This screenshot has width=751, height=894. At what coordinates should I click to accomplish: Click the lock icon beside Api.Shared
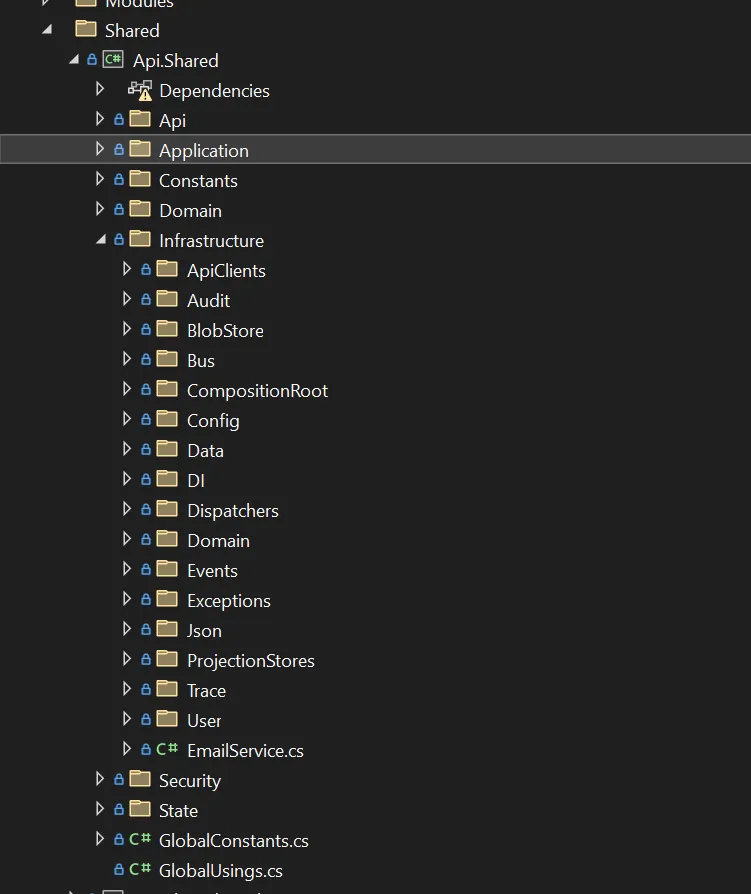pos(92,60)
